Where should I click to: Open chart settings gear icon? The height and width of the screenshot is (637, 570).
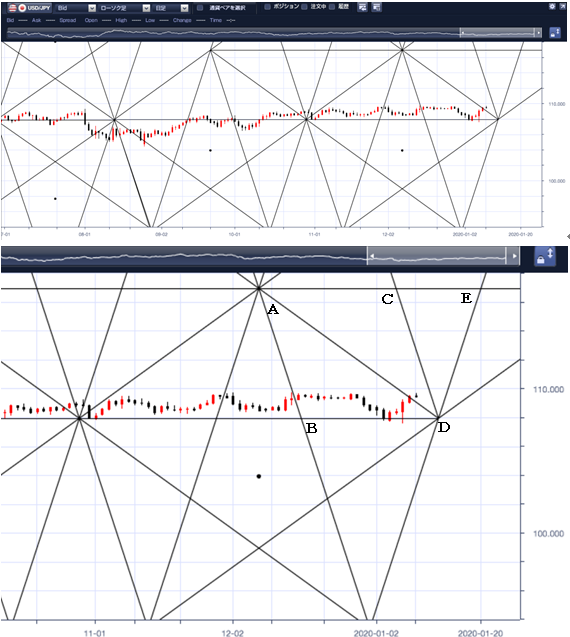point(552,6)
